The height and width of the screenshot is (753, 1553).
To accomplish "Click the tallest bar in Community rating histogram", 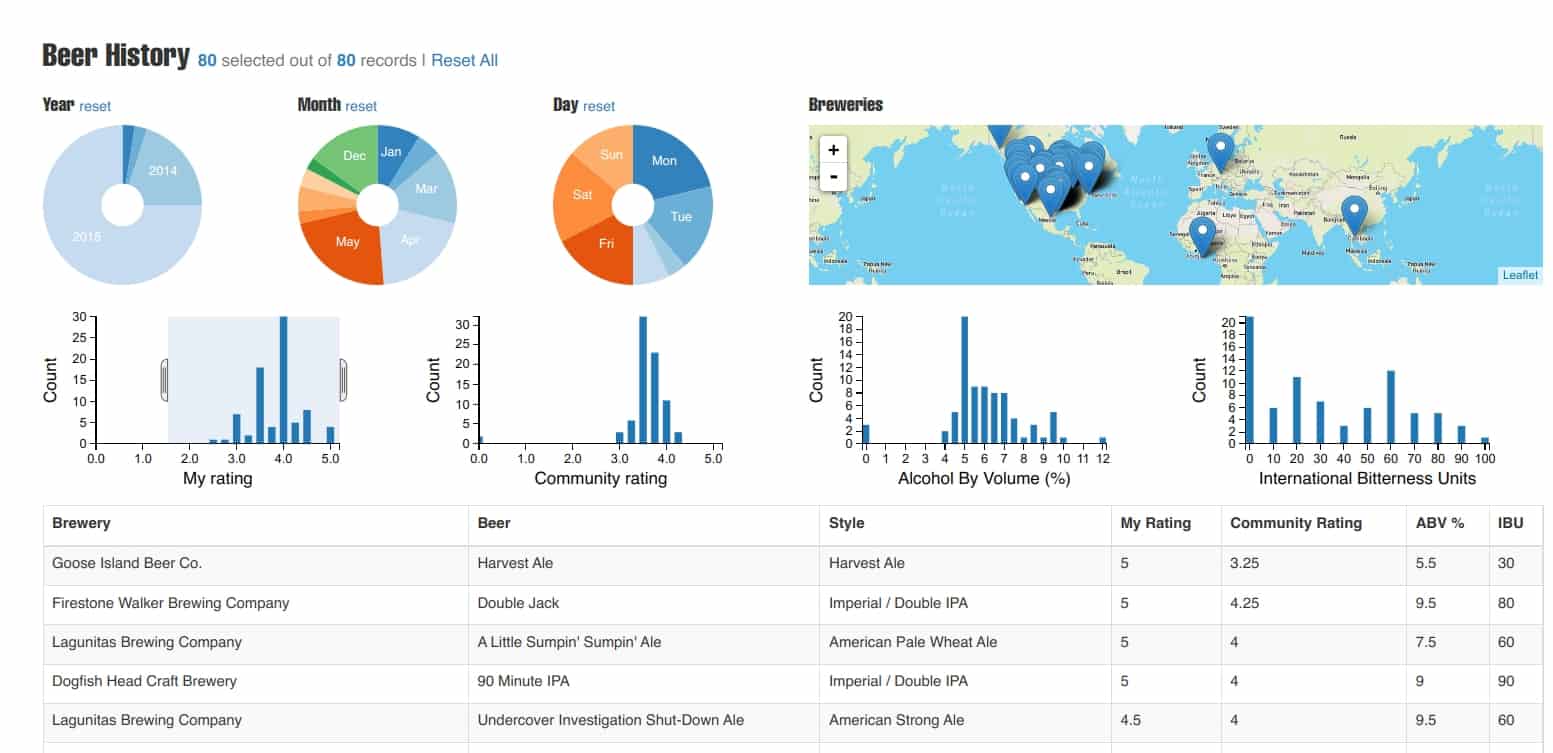I will tap(644, 380).
